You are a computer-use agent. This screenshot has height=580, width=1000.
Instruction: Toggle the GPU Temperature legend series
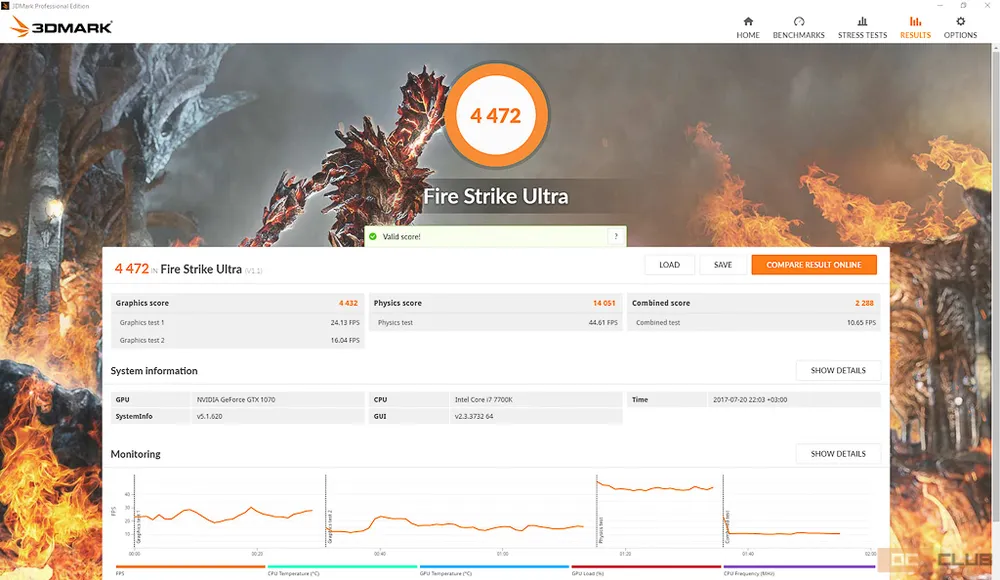tap(494, 567)
